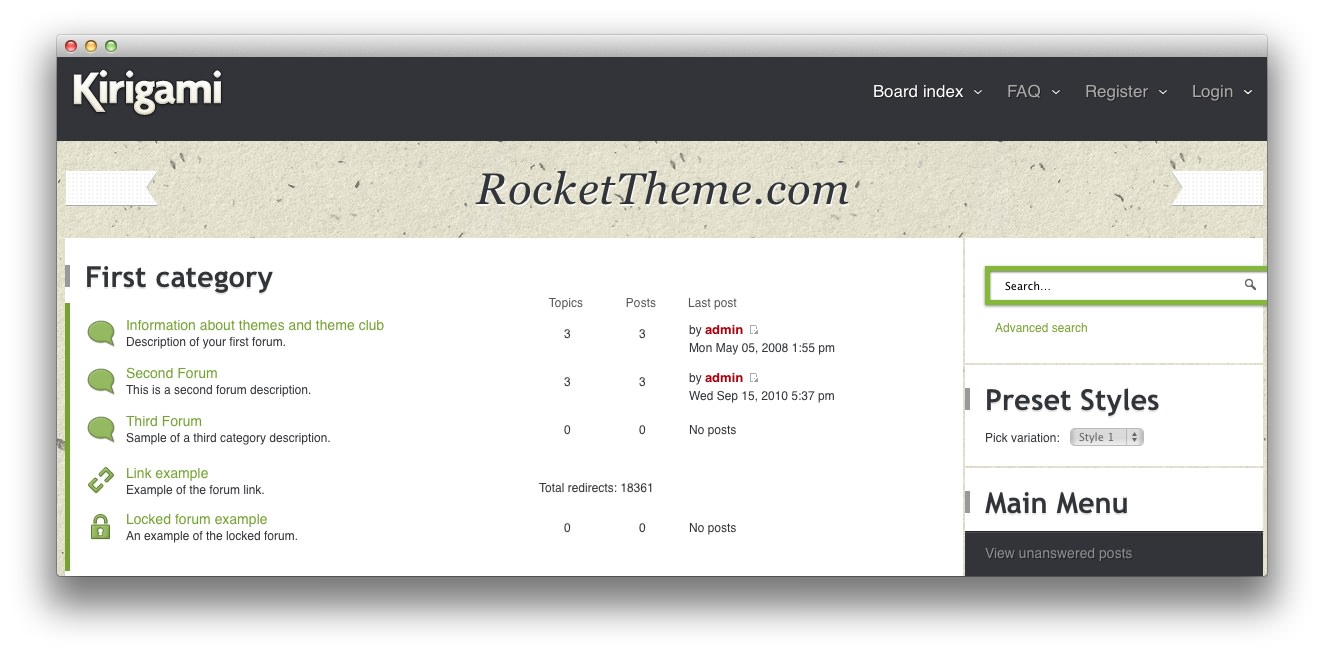Open the Advanced search link
Screen dimensions: 1324x655
pos(1041,328)
